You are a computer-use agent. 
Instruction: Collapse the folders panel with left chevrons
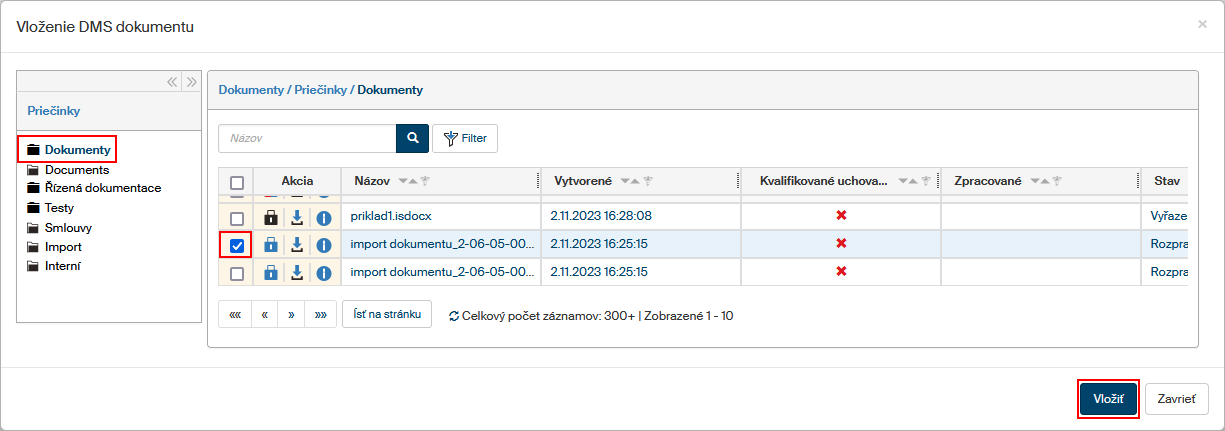(172, 82)
